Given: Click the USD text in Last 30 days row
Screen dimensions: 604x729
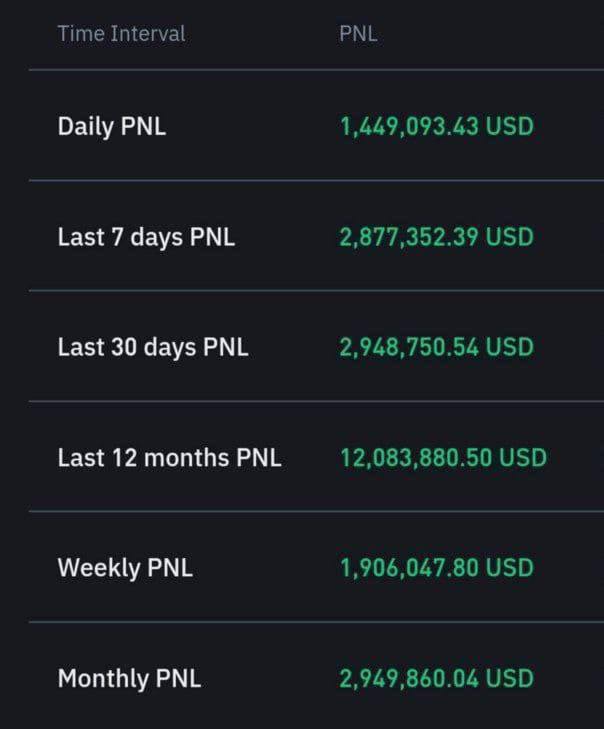Looking at the screenshot, I should coord(510,347).
